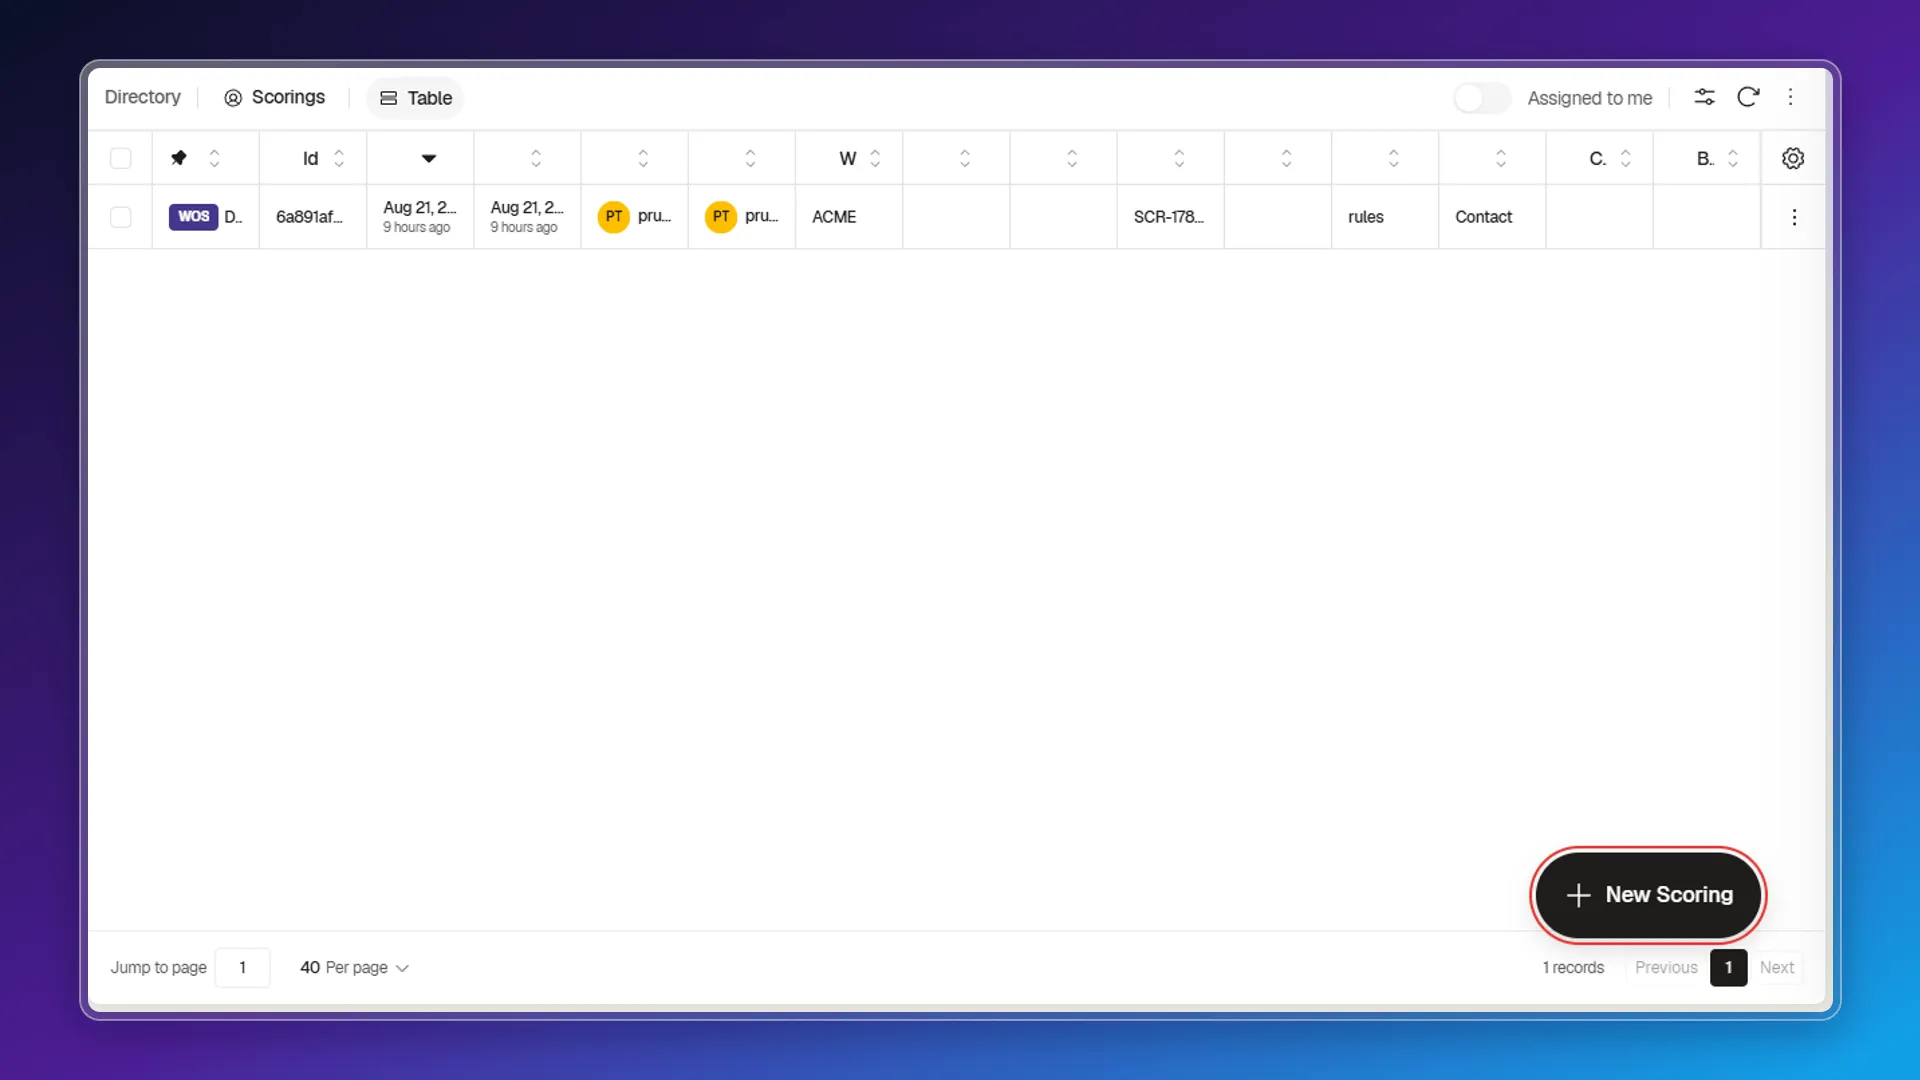Open the 40 Per page dropdown
The image size is (1920, 1080).
click(354, 967)
